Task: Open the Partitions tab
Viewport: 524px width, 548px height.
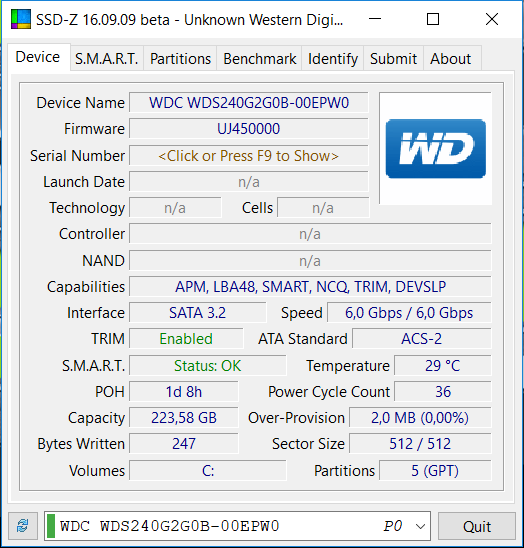Action: coord(180,59)
